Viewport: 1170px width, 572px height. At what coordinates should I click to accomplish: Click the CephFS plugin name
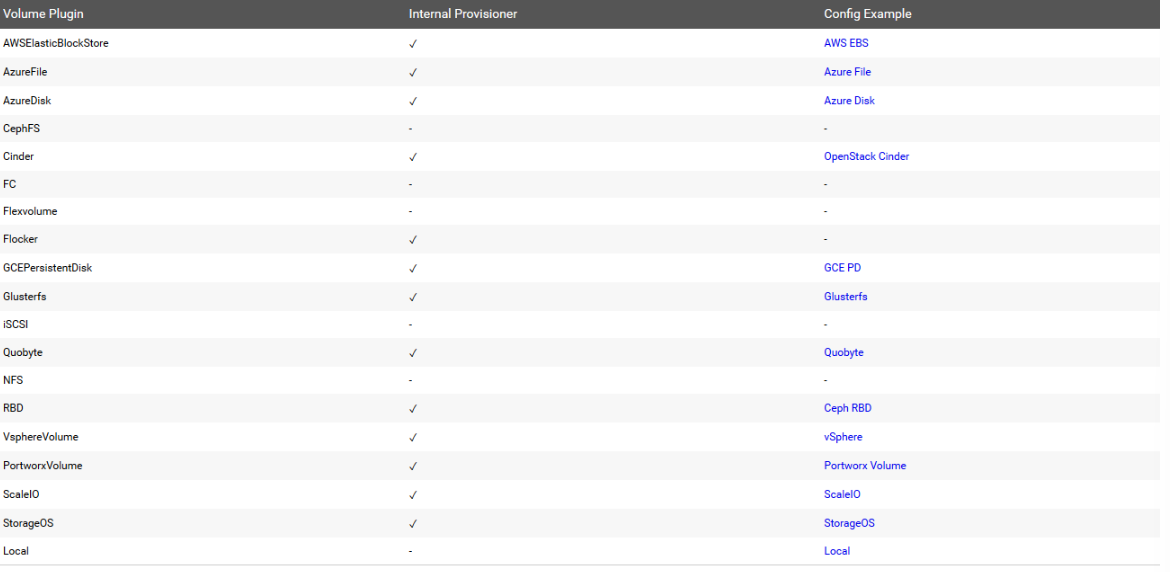click(22, 128)
